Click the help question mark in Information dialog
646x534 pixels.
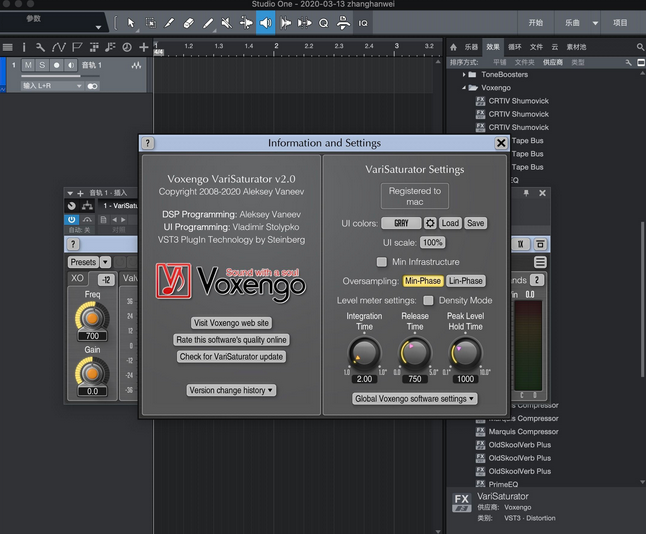click(148, 143)
